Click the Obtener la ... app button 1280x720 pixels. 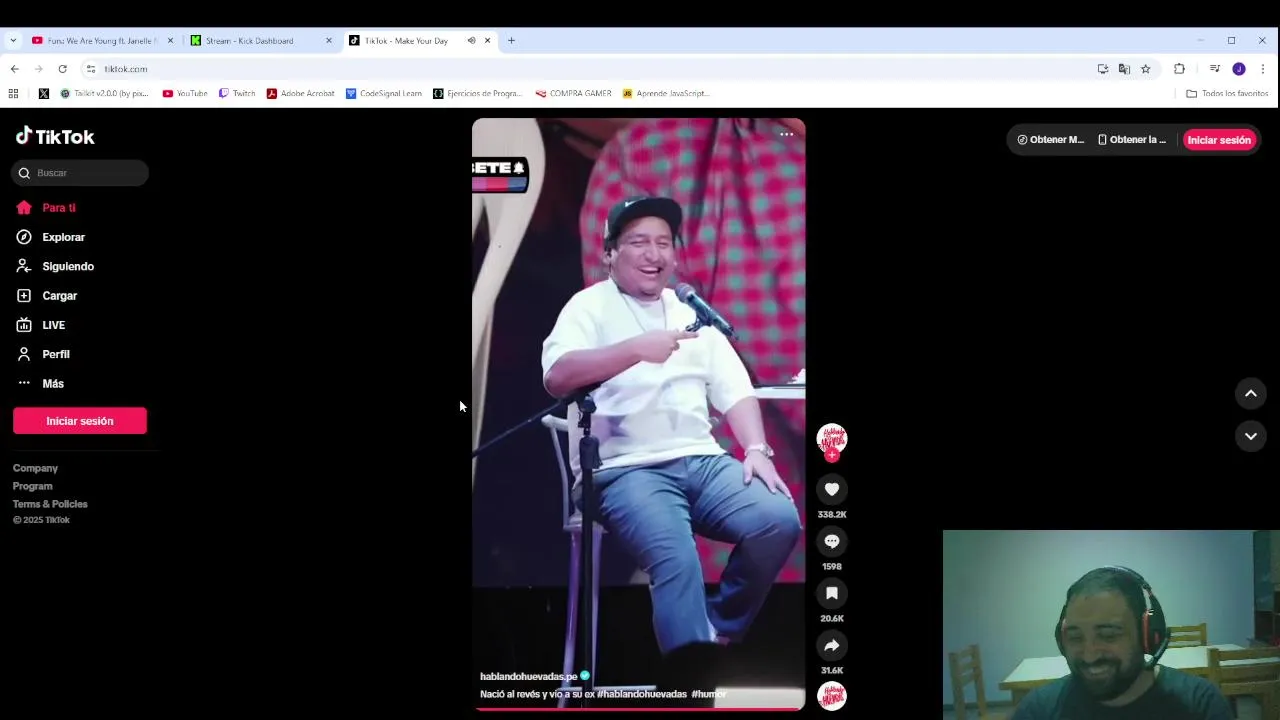coord(1132,140)
